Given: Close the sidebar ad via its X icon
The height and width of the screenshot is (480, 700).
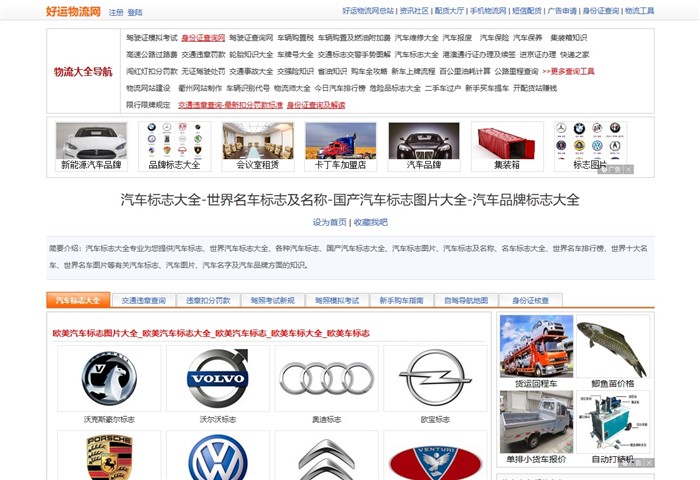Looking at the screenshot, I should 649,463.
